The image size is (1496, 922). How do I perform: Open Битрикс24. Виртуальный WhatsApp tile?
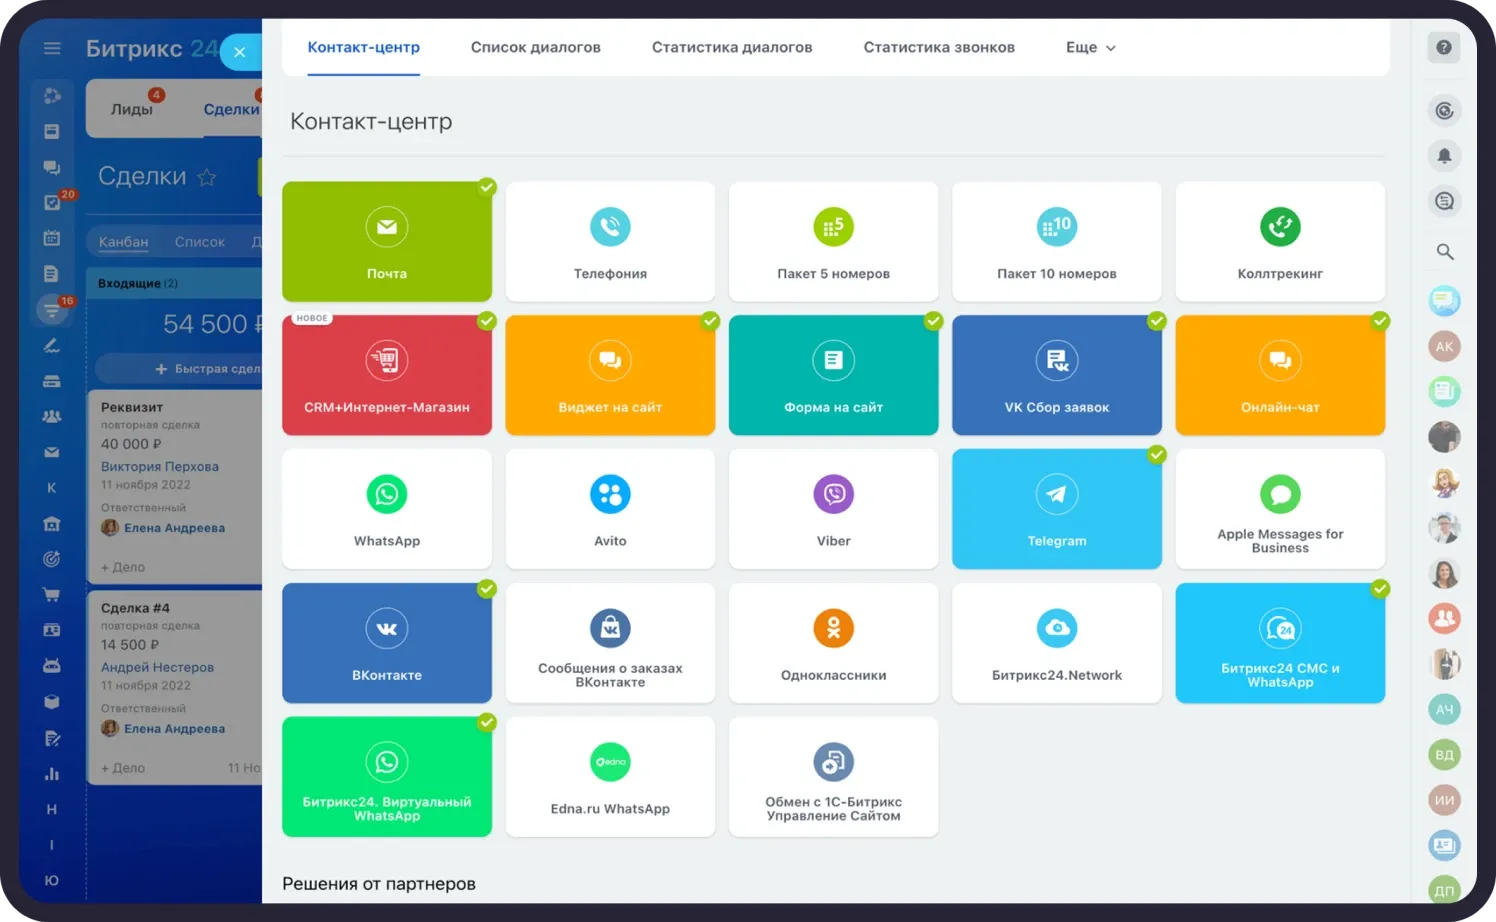pyautogui.click(x=387, y=777)
